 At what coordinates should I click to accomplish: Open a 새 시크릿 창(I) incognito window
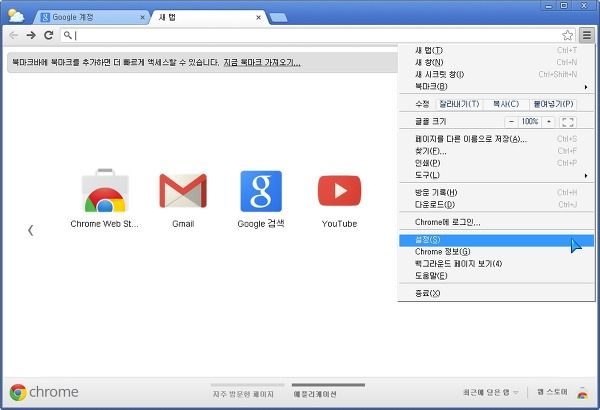(x=496, y=74)
